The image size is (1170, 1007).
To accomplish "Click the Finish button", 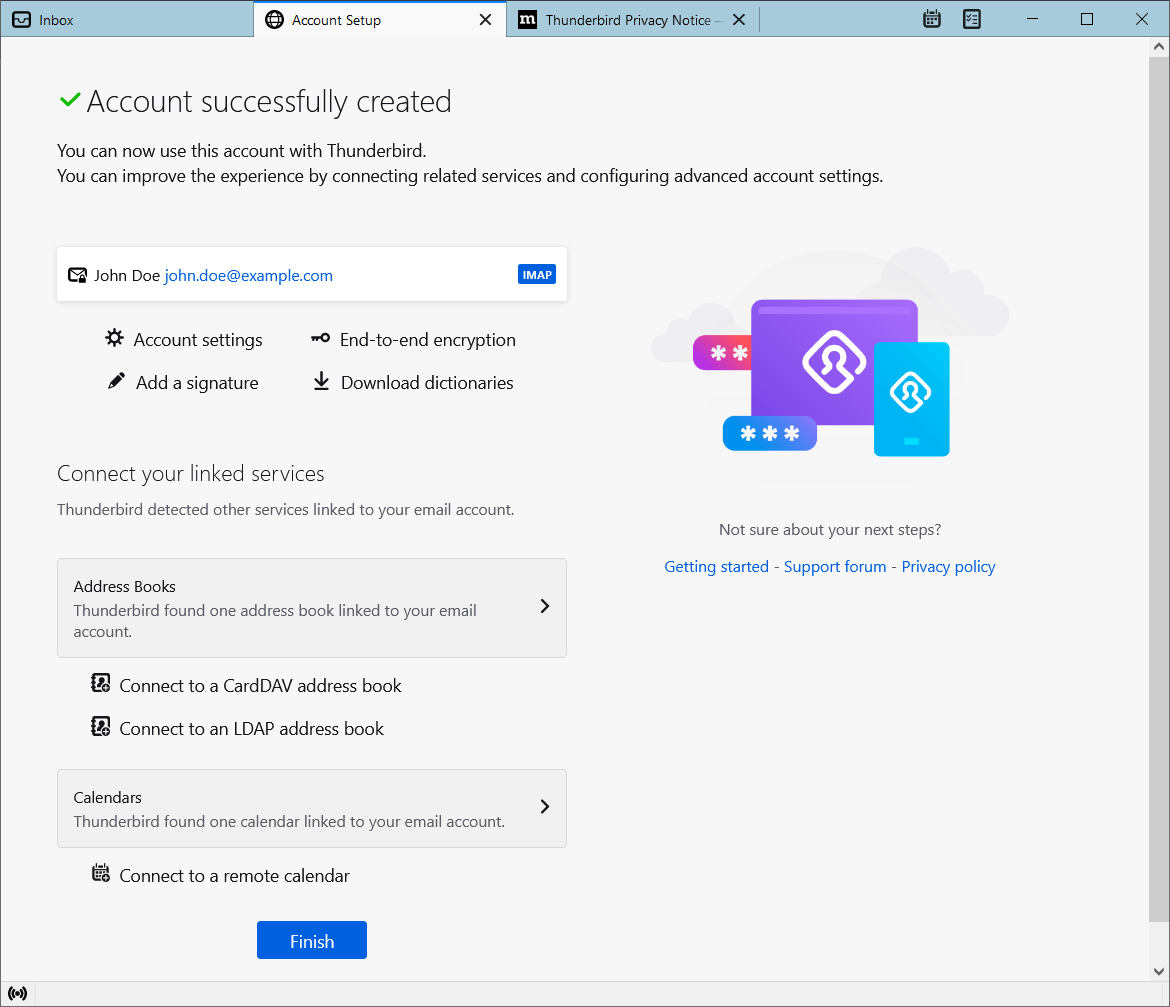I will [312, 941].
